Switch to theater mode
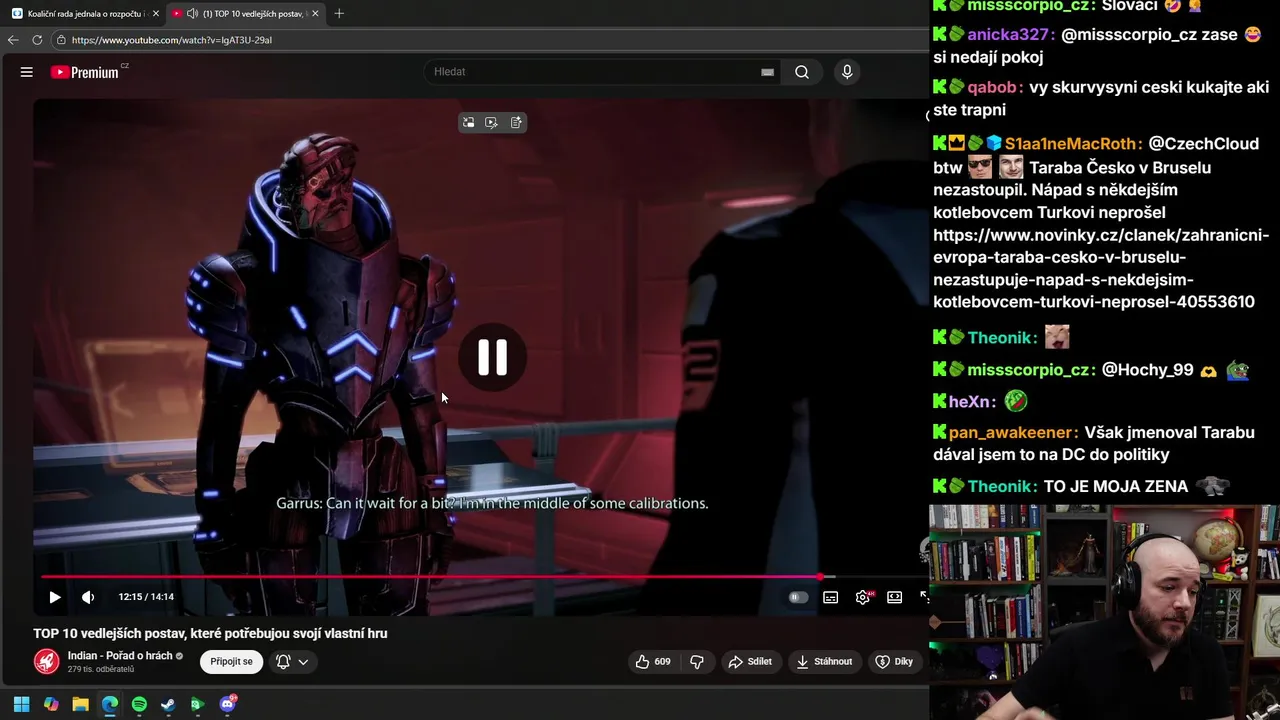 (895, 597)
